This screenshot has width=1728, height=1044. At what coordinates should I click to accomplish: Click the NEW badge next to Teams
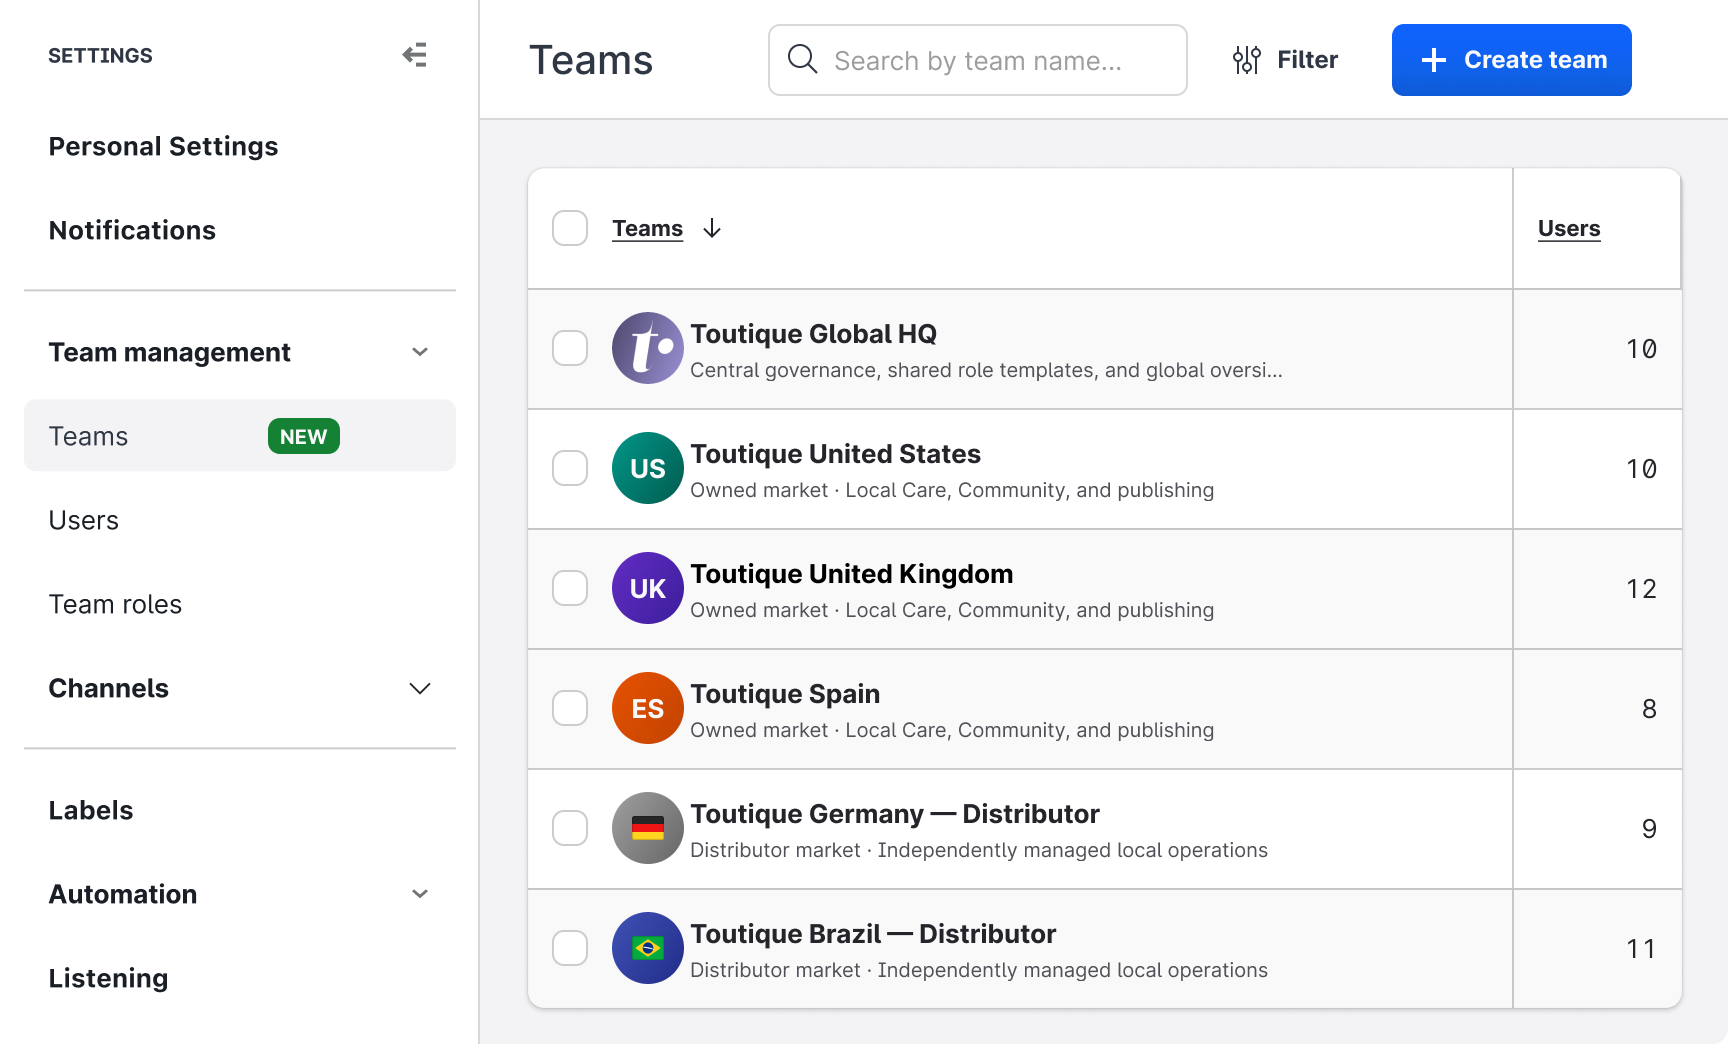point(304,436)
